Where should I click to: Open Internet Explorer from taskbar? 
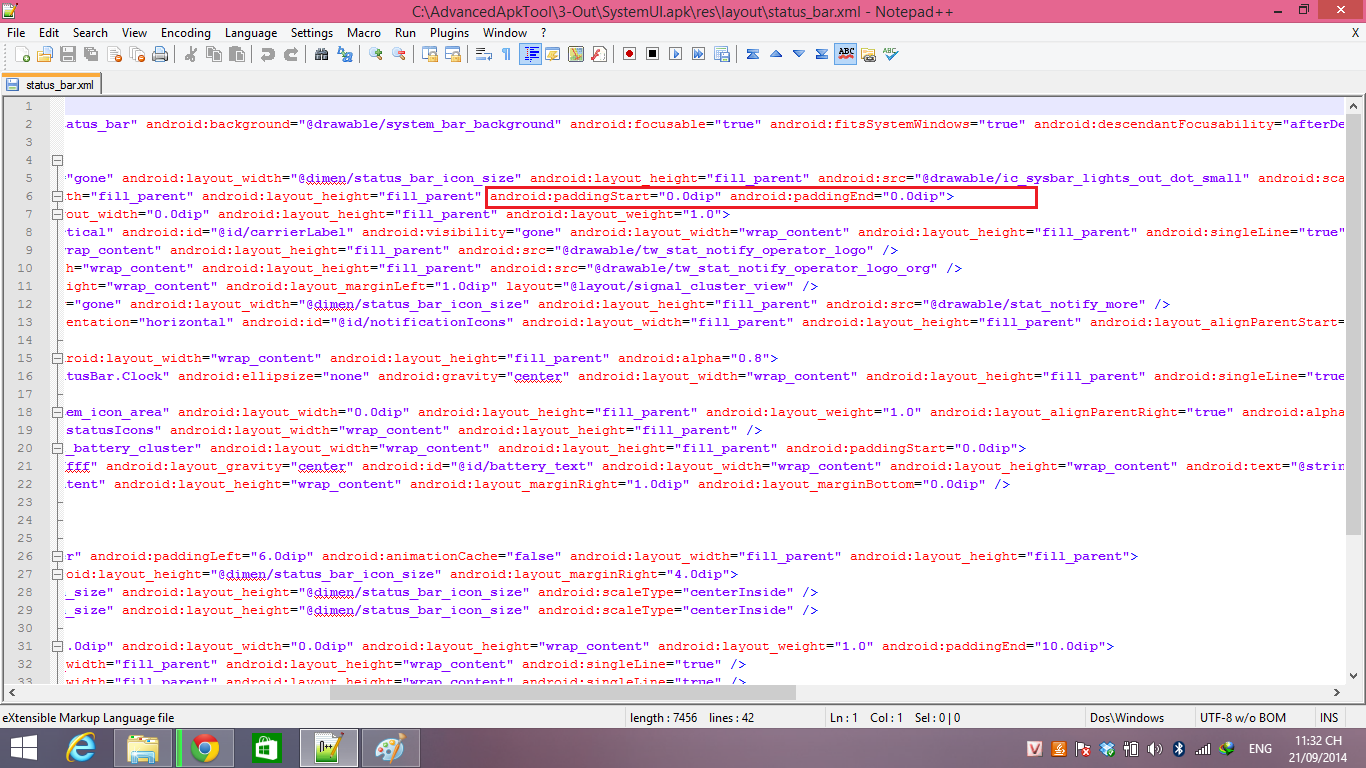(81, 748)
